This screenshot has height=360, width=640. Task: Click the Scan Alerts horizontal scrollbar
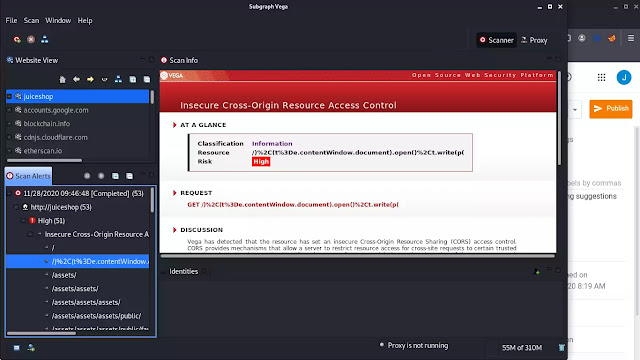point(41,333)
